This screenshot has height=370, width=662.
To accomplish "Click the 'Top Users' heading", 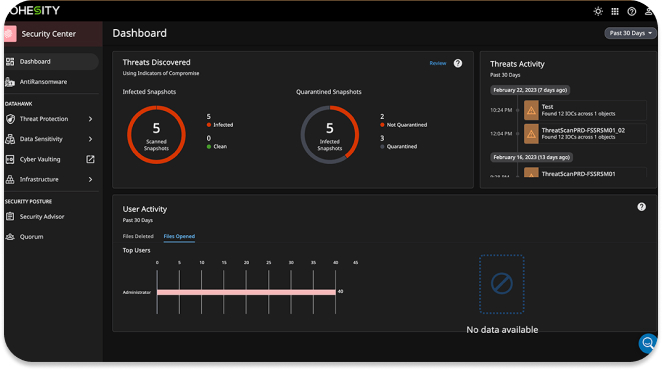I will click(136, 250).
